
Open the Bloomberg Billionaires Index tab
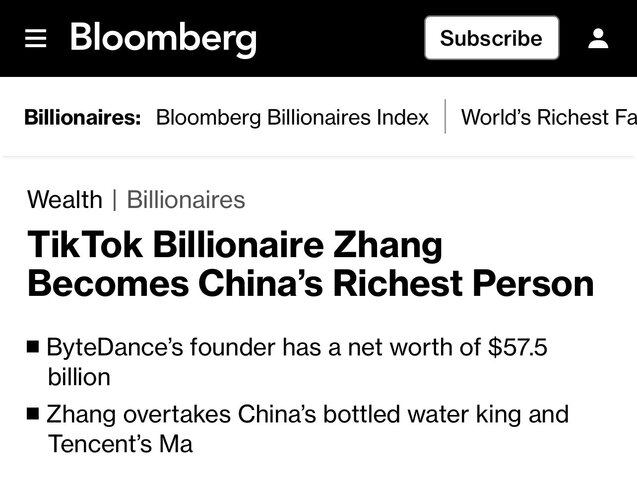292,117
